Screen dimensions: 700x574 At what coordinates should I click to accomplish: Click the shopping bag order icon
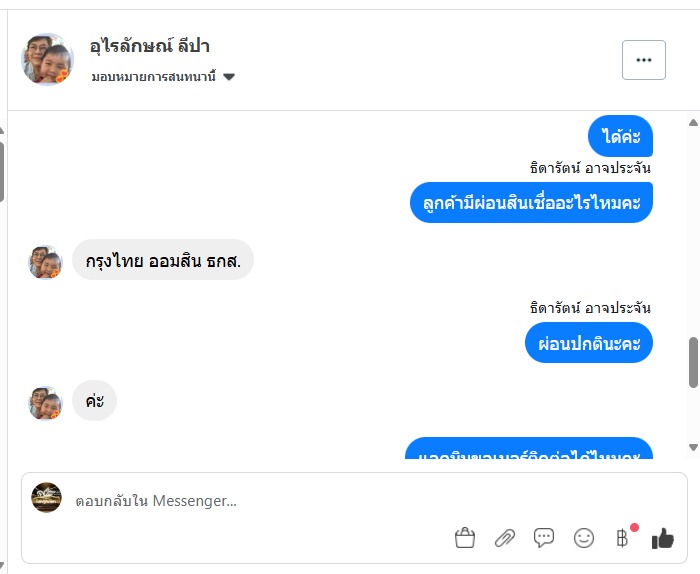tap(465, 538)
